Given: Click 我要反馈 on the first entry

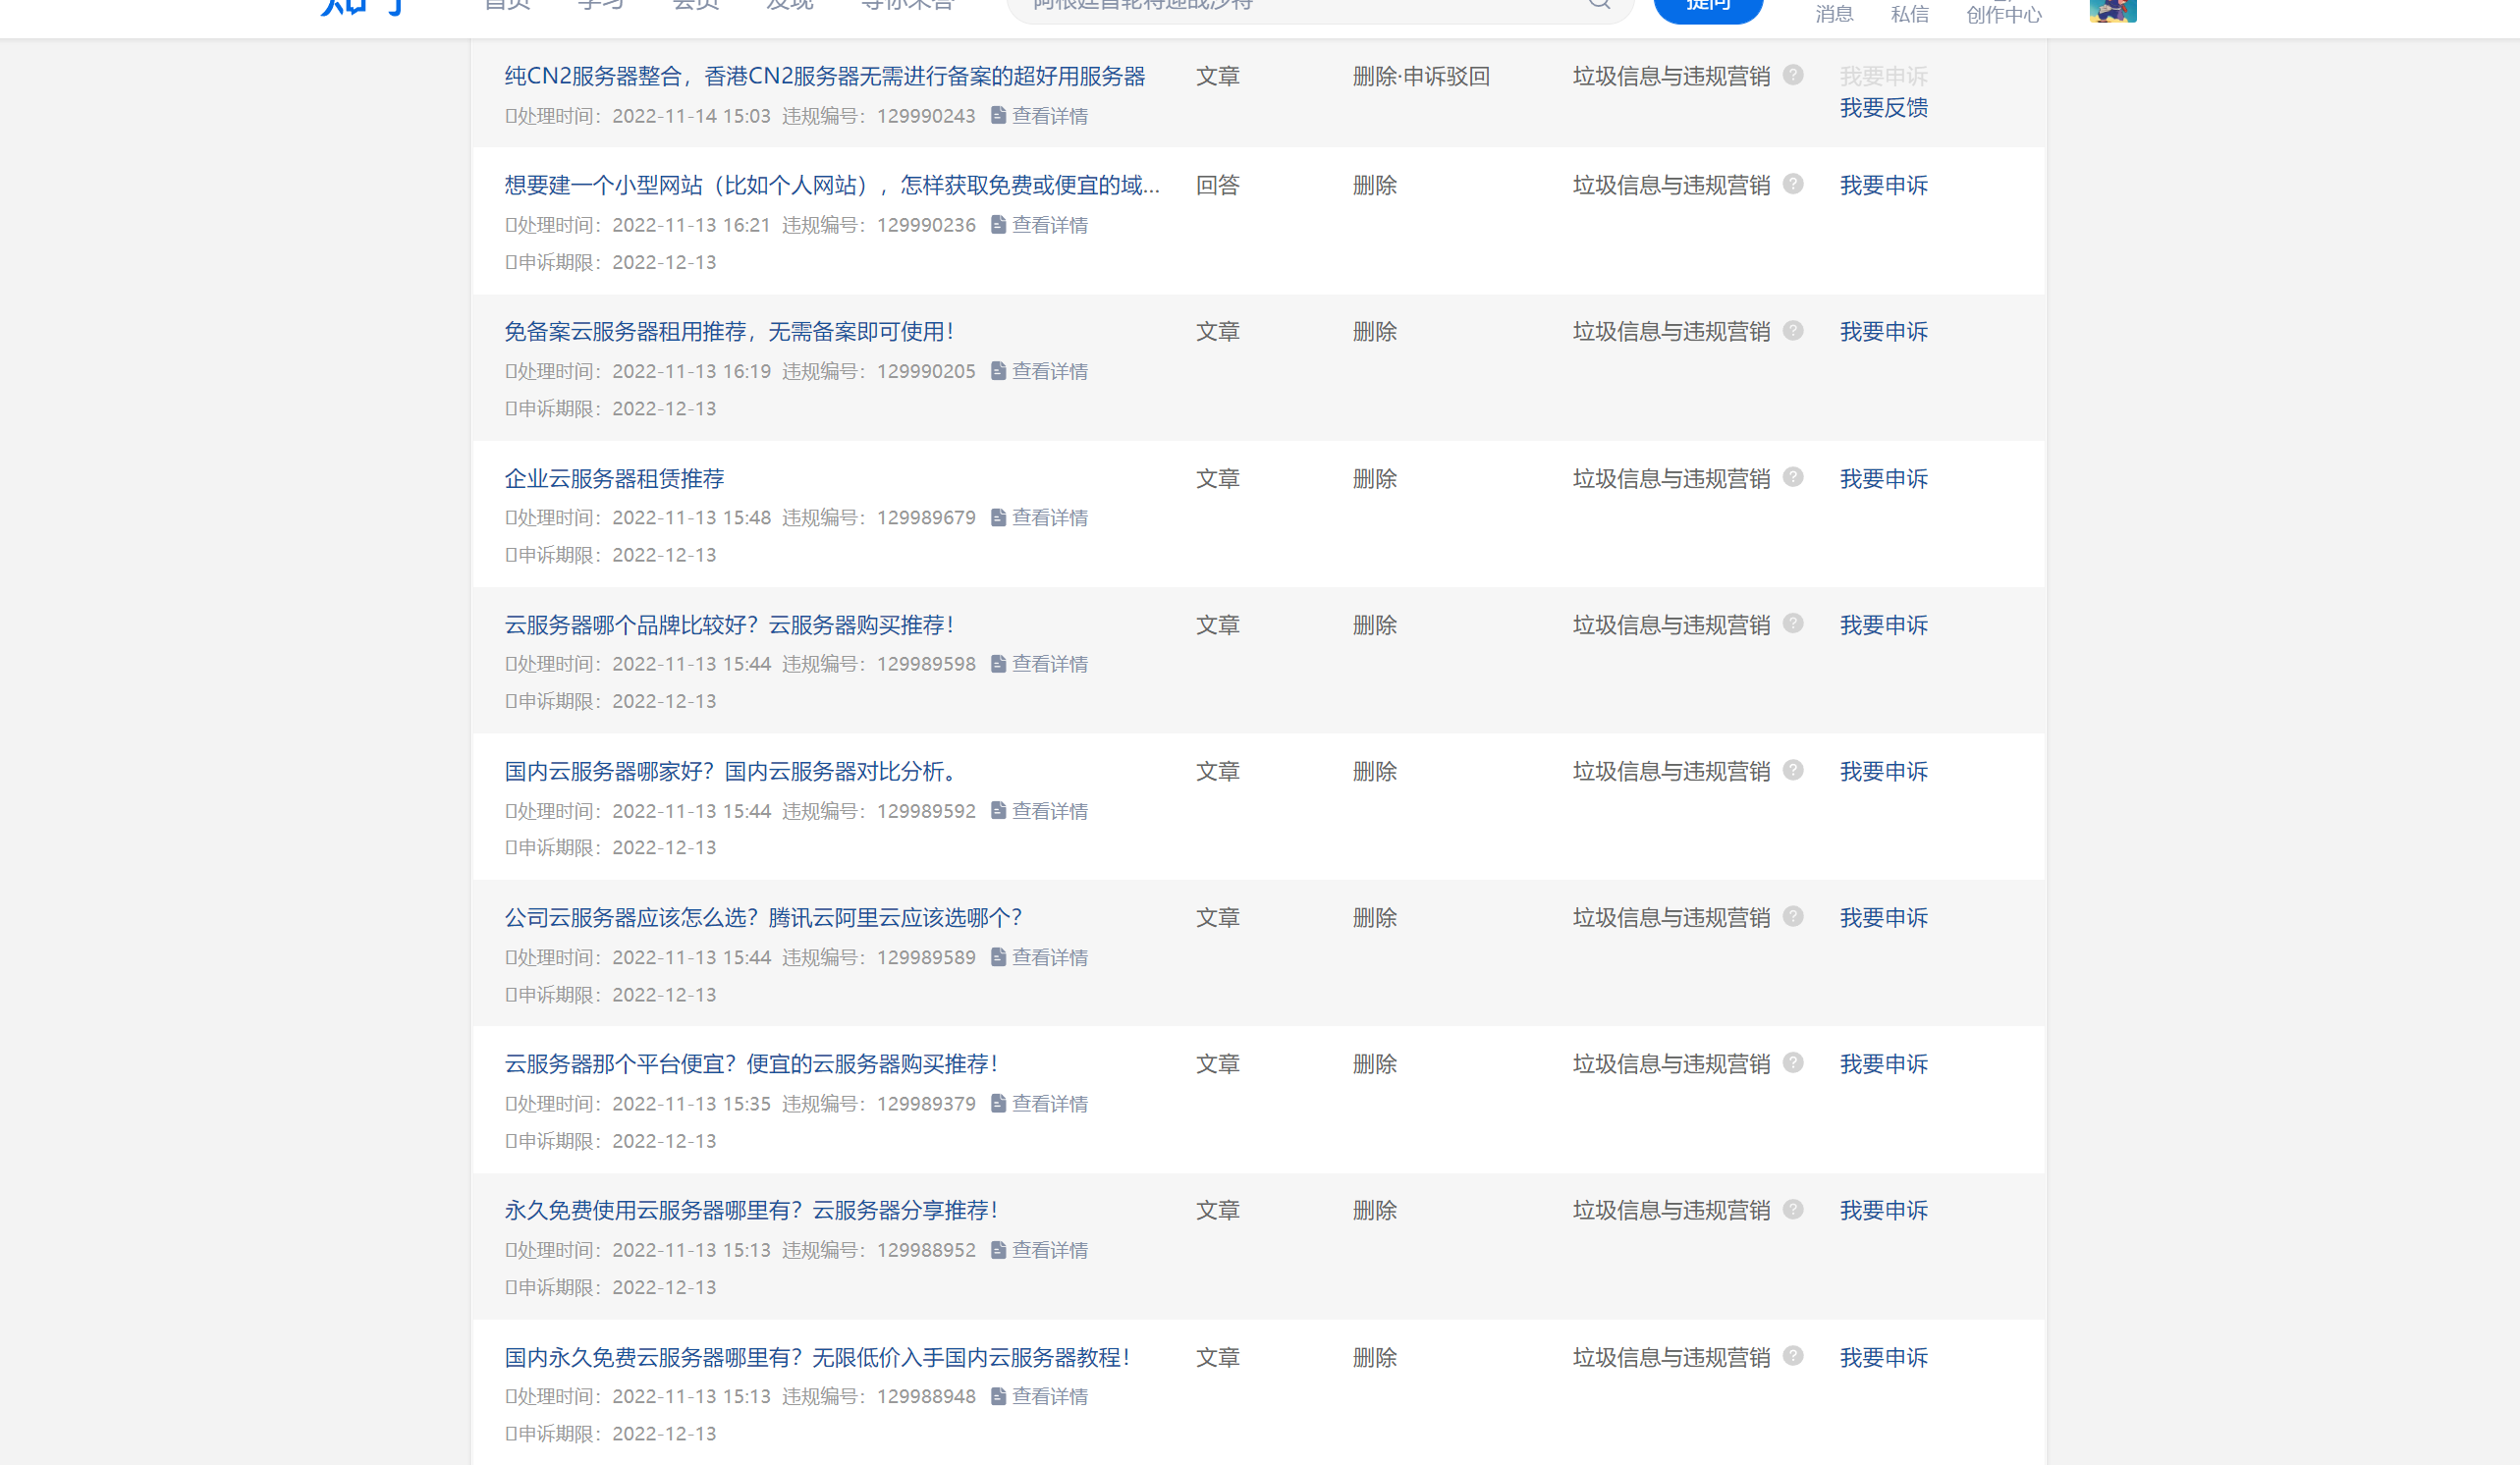Looking at the screenshot, I should coord(1884,108).
